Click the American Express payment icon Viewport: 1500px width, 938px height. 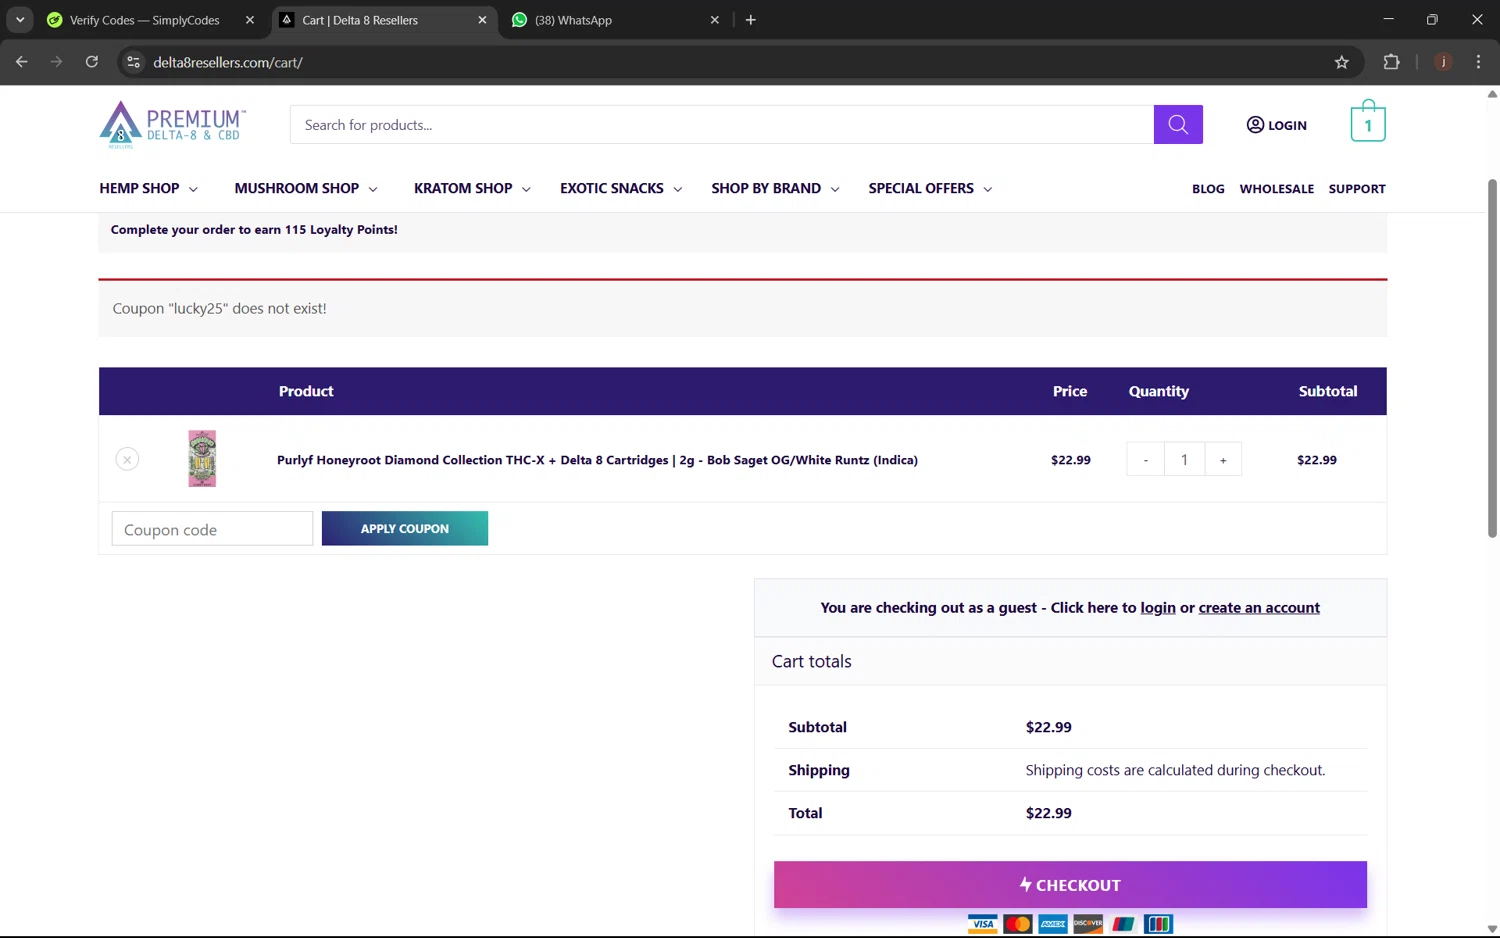coord(1053,924)
